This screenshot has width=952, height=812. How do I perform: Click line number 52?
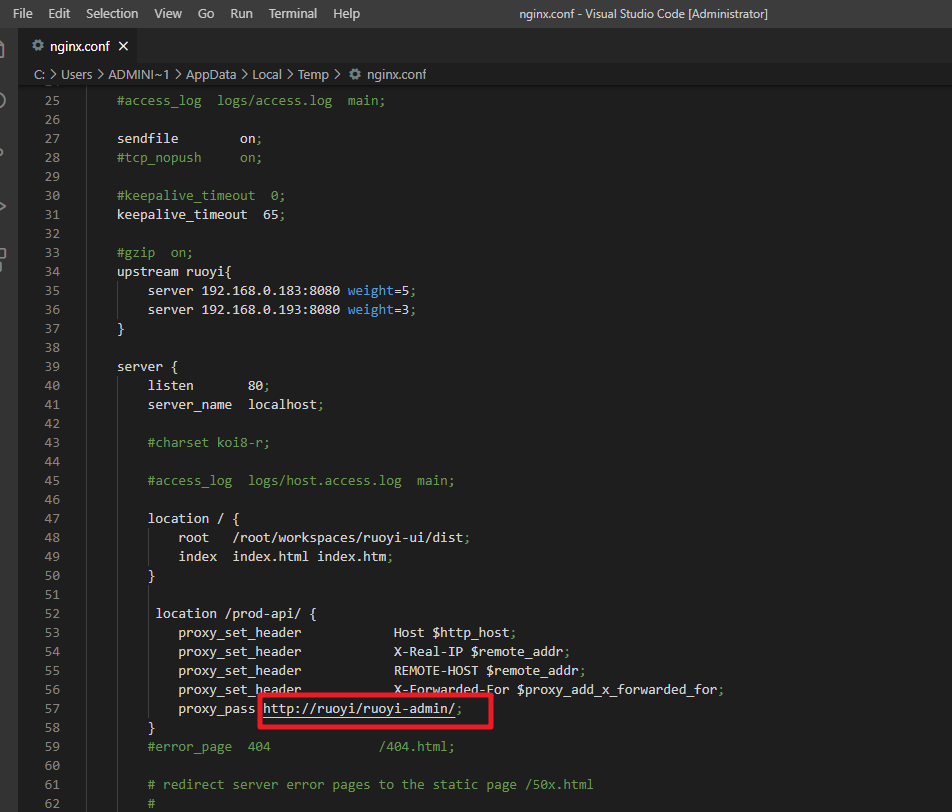point(52,613)
